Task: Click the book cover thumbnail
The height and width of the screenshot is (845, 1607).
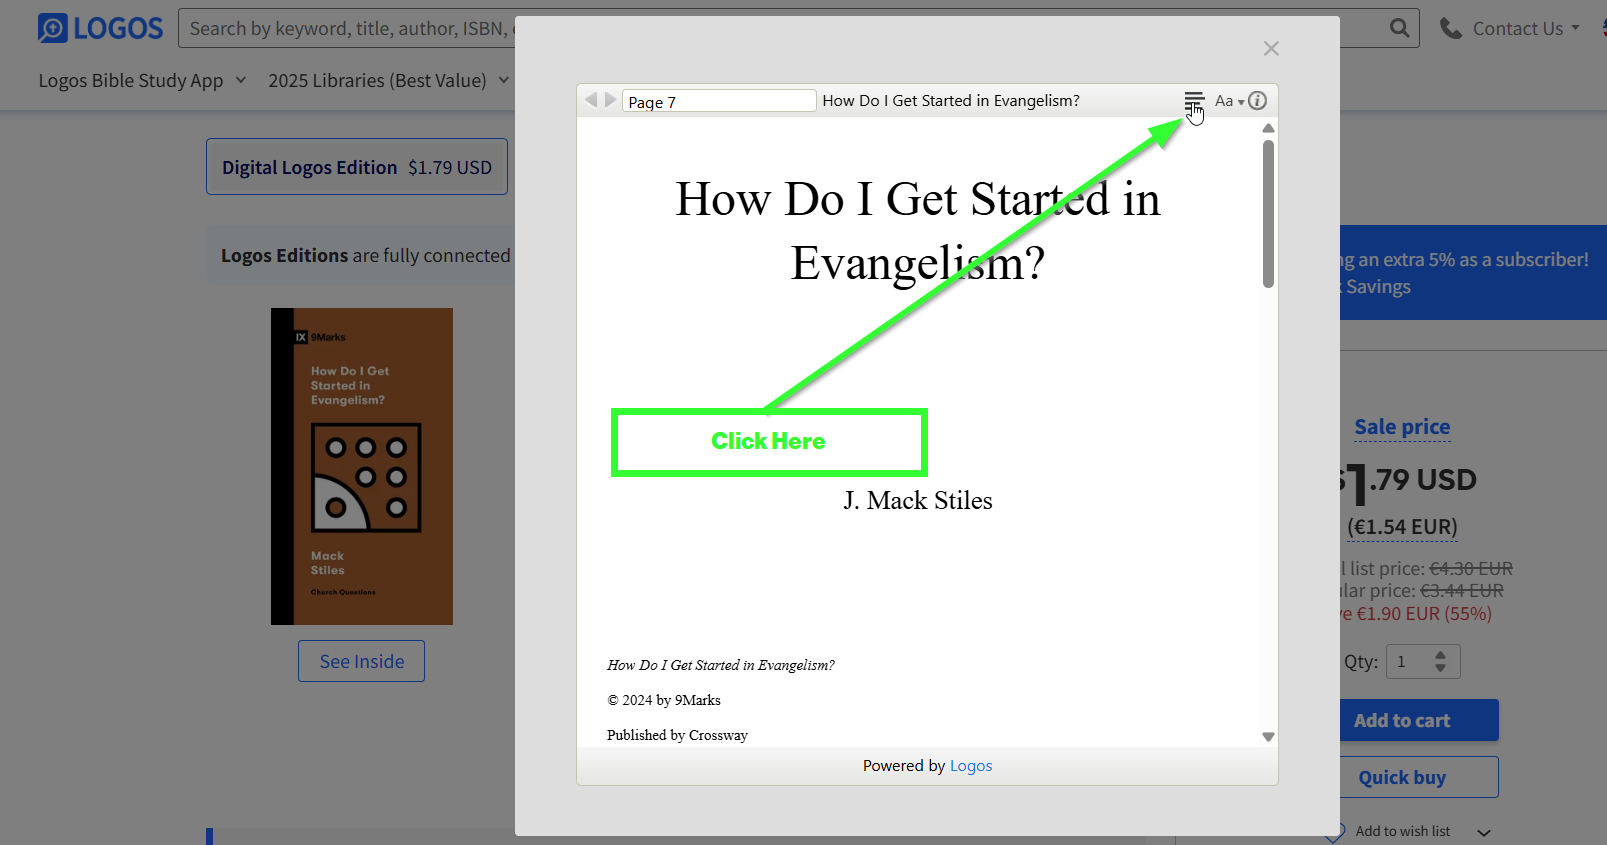Action: point(362,466)
